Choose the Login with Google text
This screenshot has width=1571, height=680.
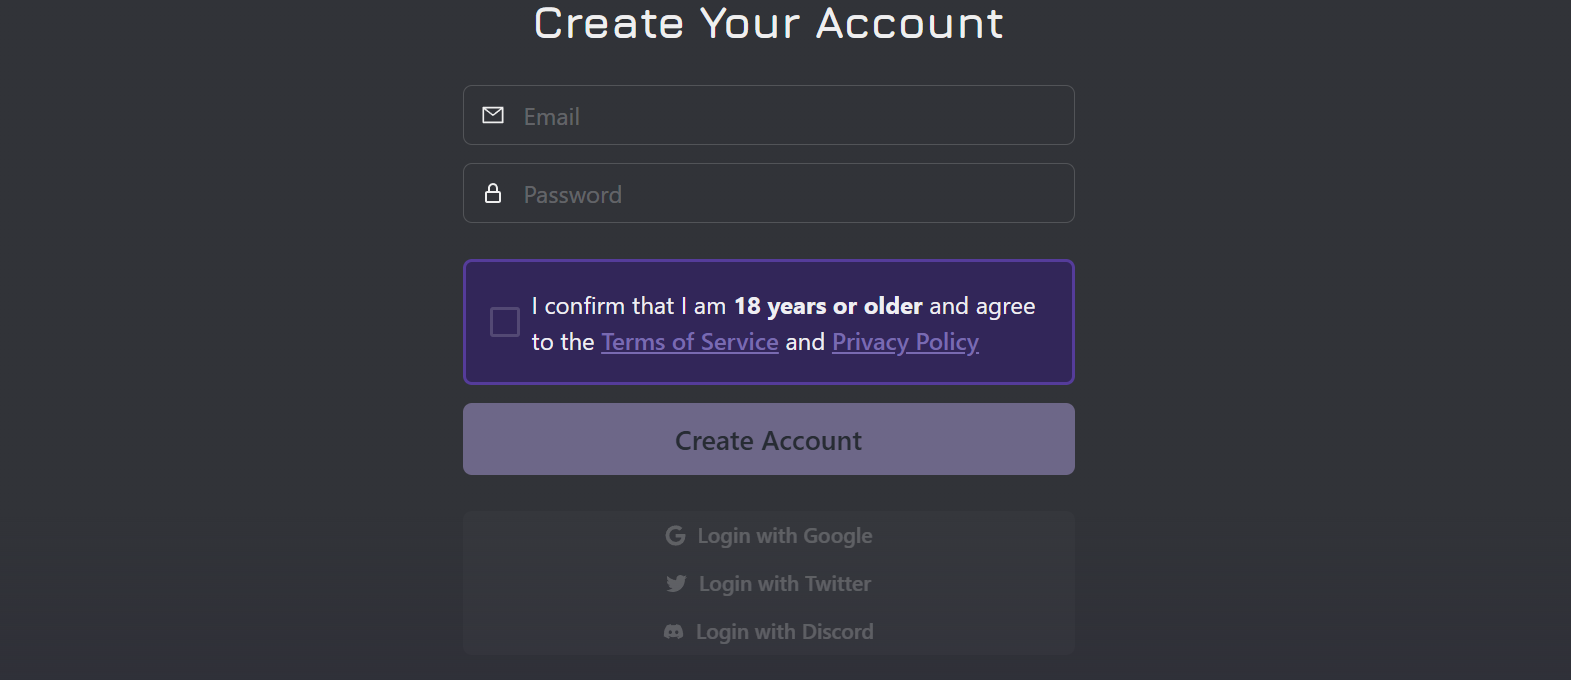[x=785, y=536]
